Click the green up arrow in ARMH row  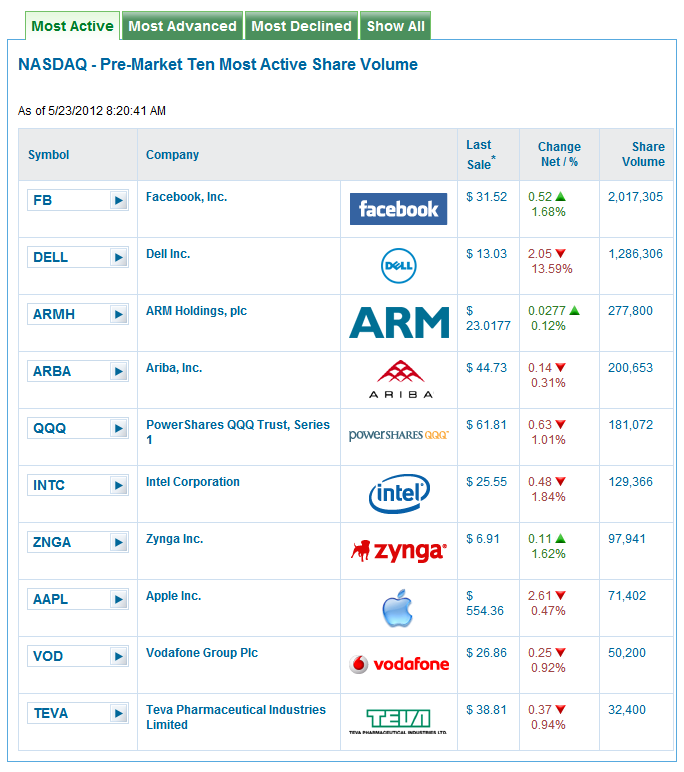(x=575, y=311)
